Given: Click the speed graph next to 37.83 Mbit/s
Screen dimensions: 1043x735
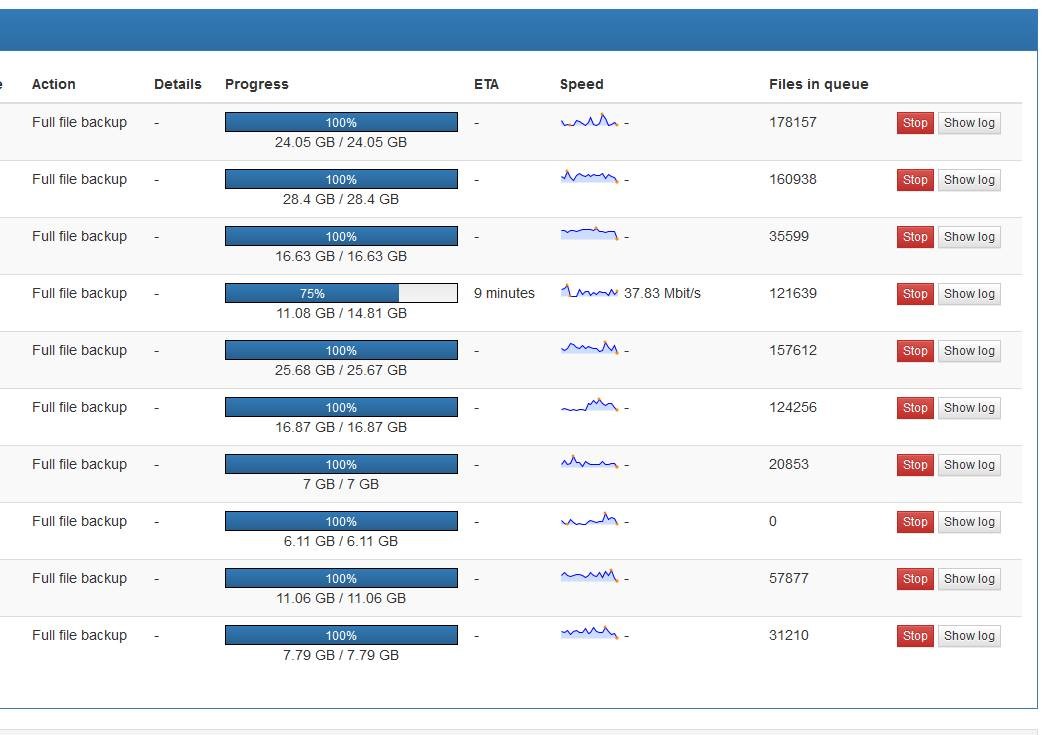Looking at the screenshot, I should tap(589, 291).
